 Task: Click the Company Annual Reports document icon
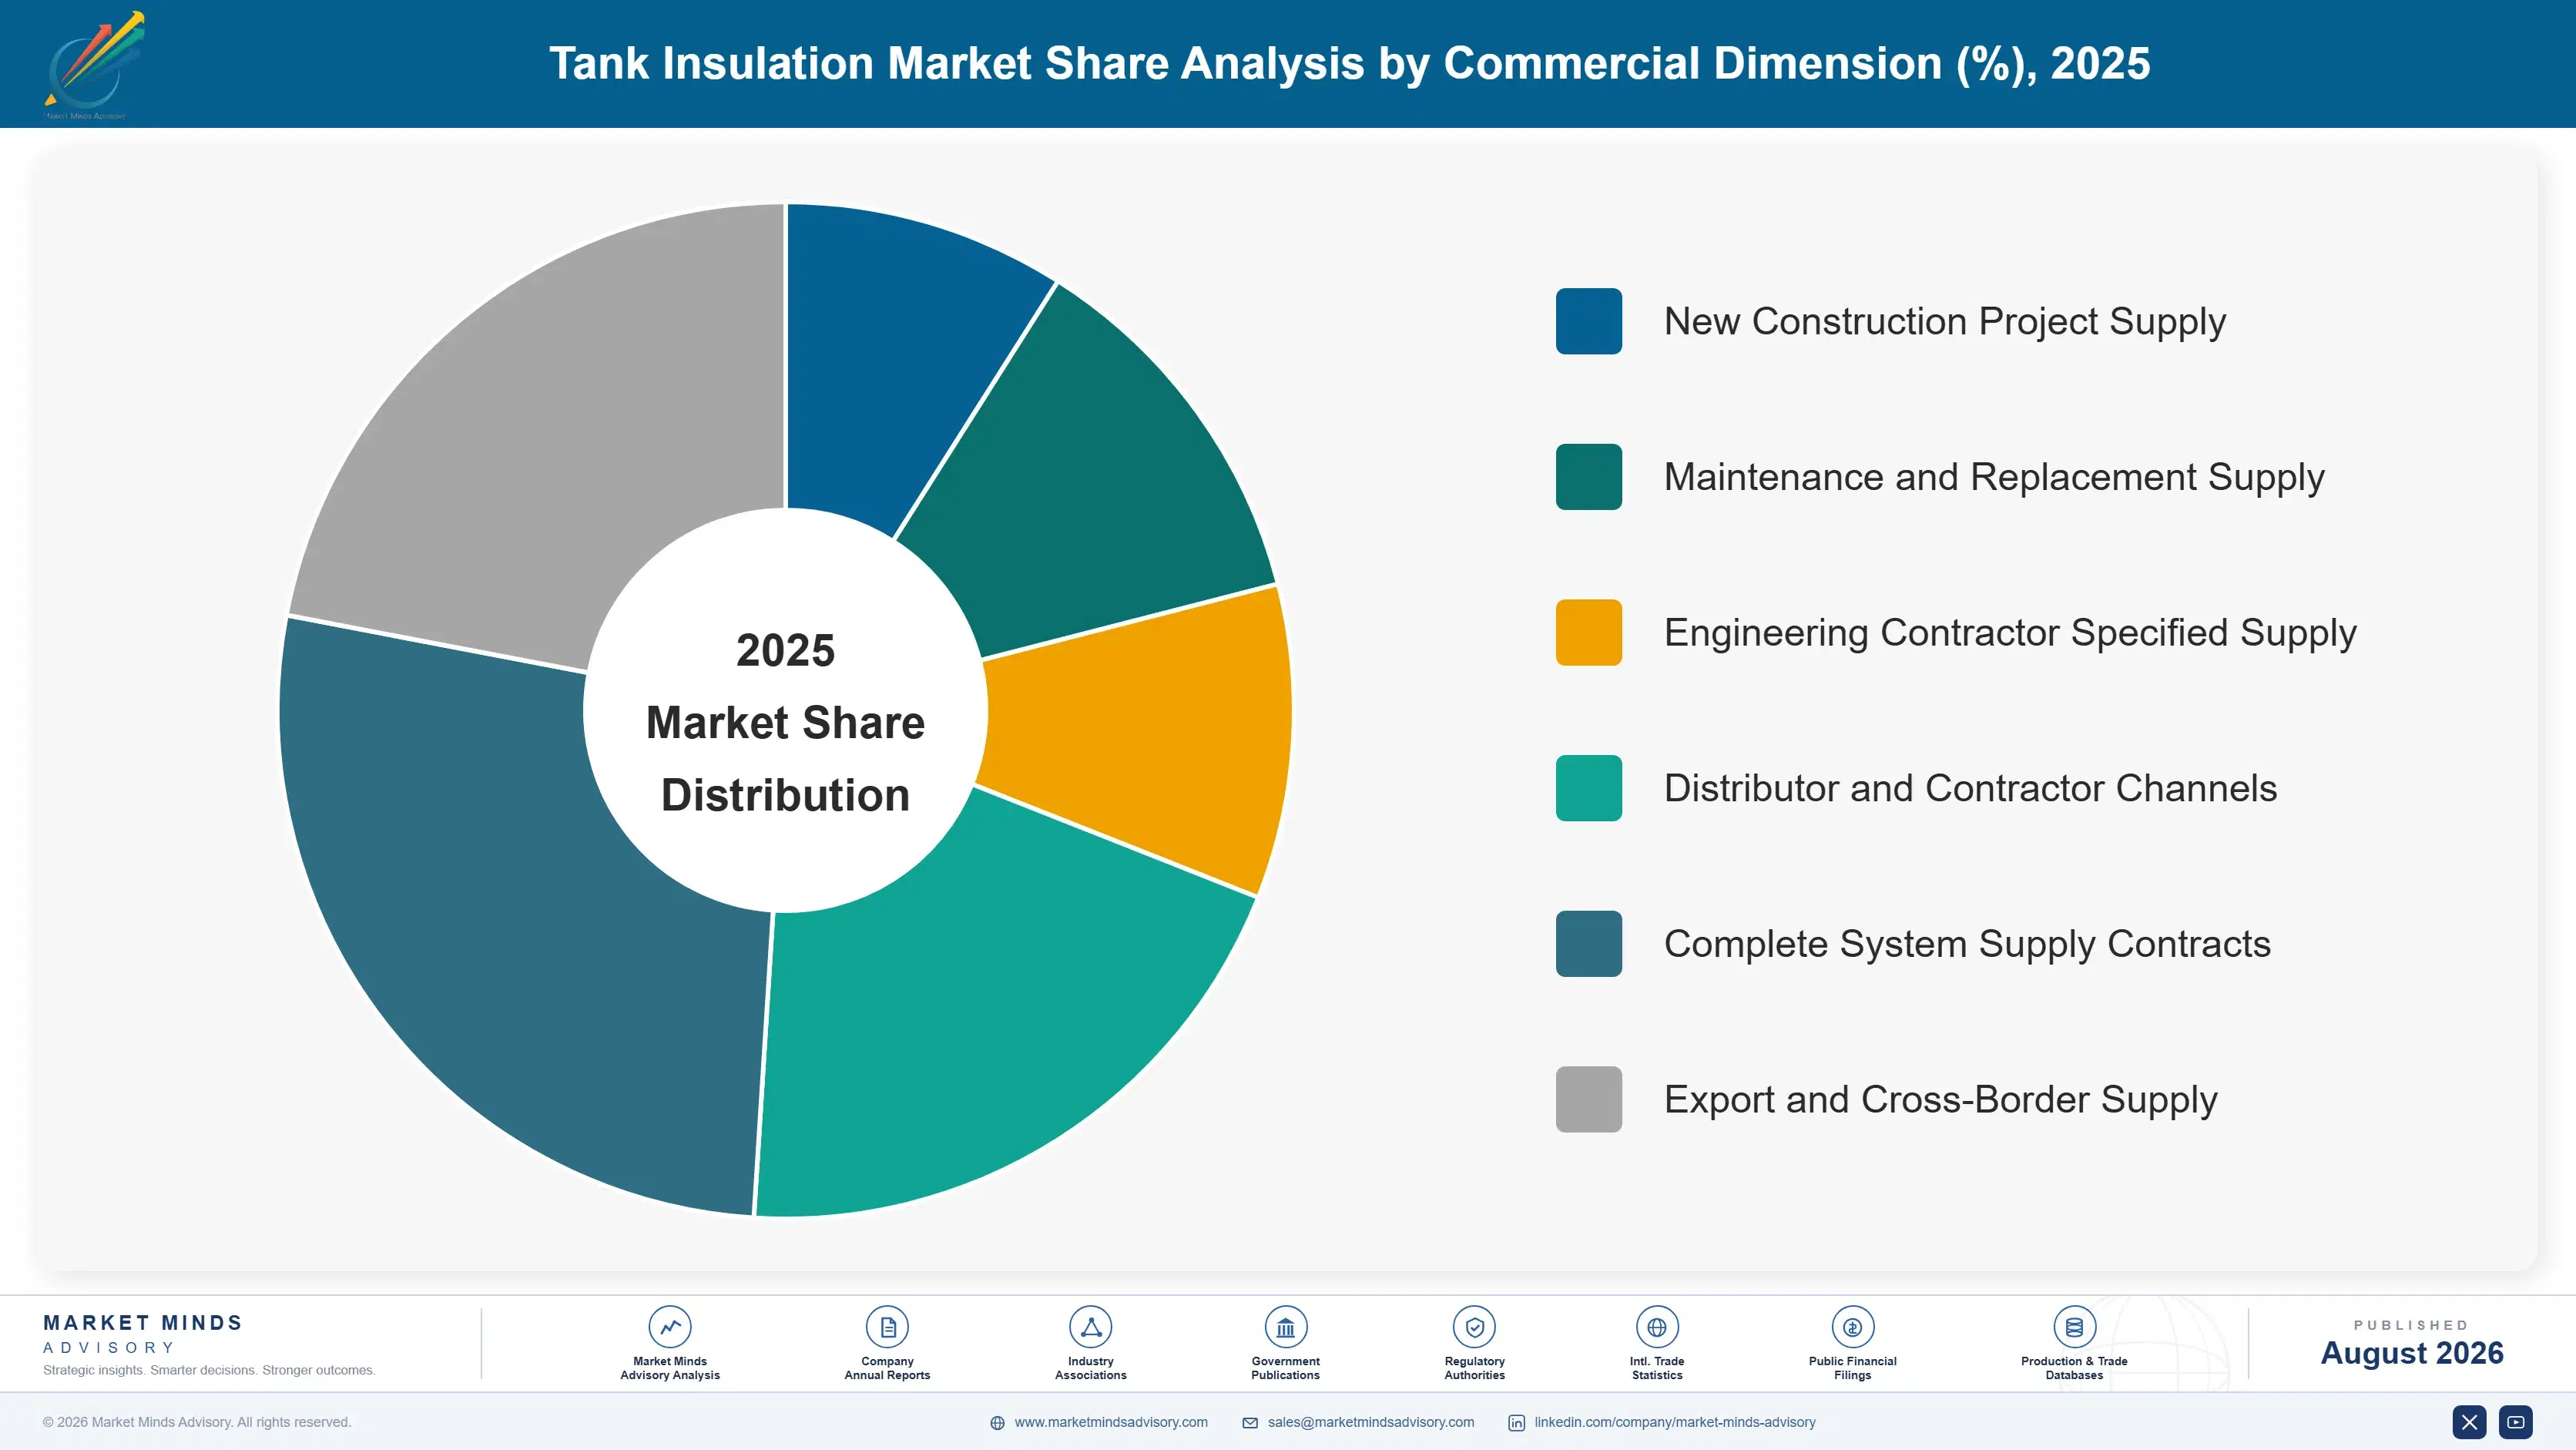(x=887, y=1327)
